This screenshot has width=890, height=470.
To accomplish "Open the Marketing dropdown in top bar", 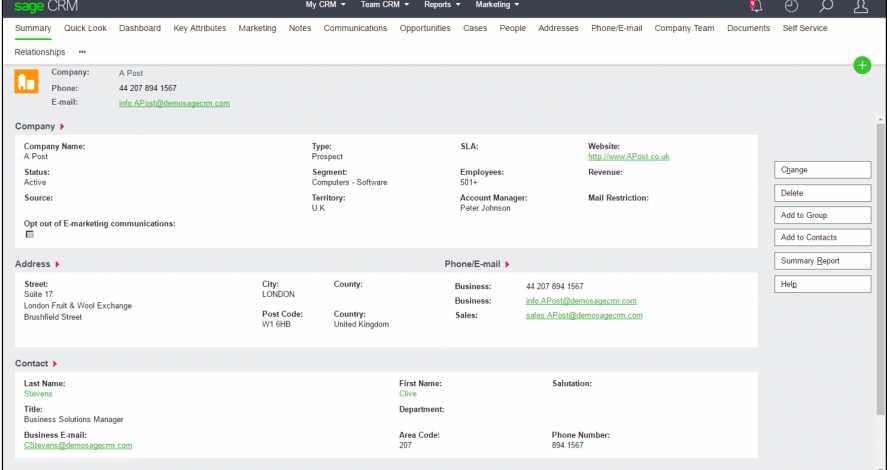I will pyautogui.click(x=497, y=5).
